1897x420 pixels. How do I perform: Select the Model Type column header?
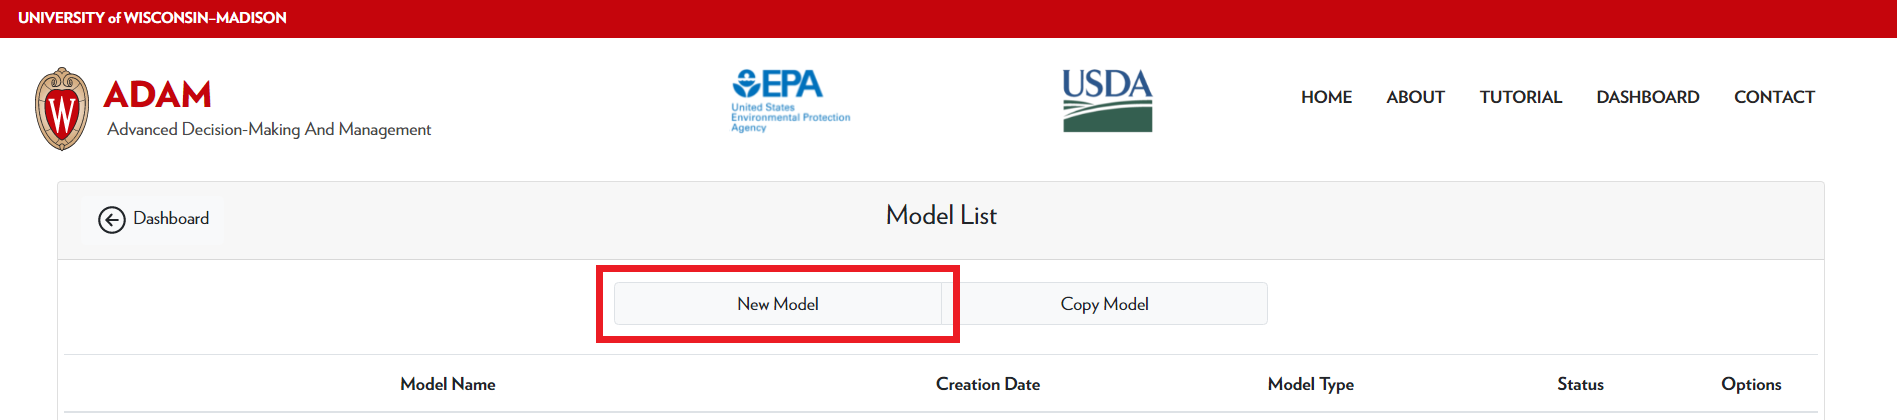(x=1310, y=384)
